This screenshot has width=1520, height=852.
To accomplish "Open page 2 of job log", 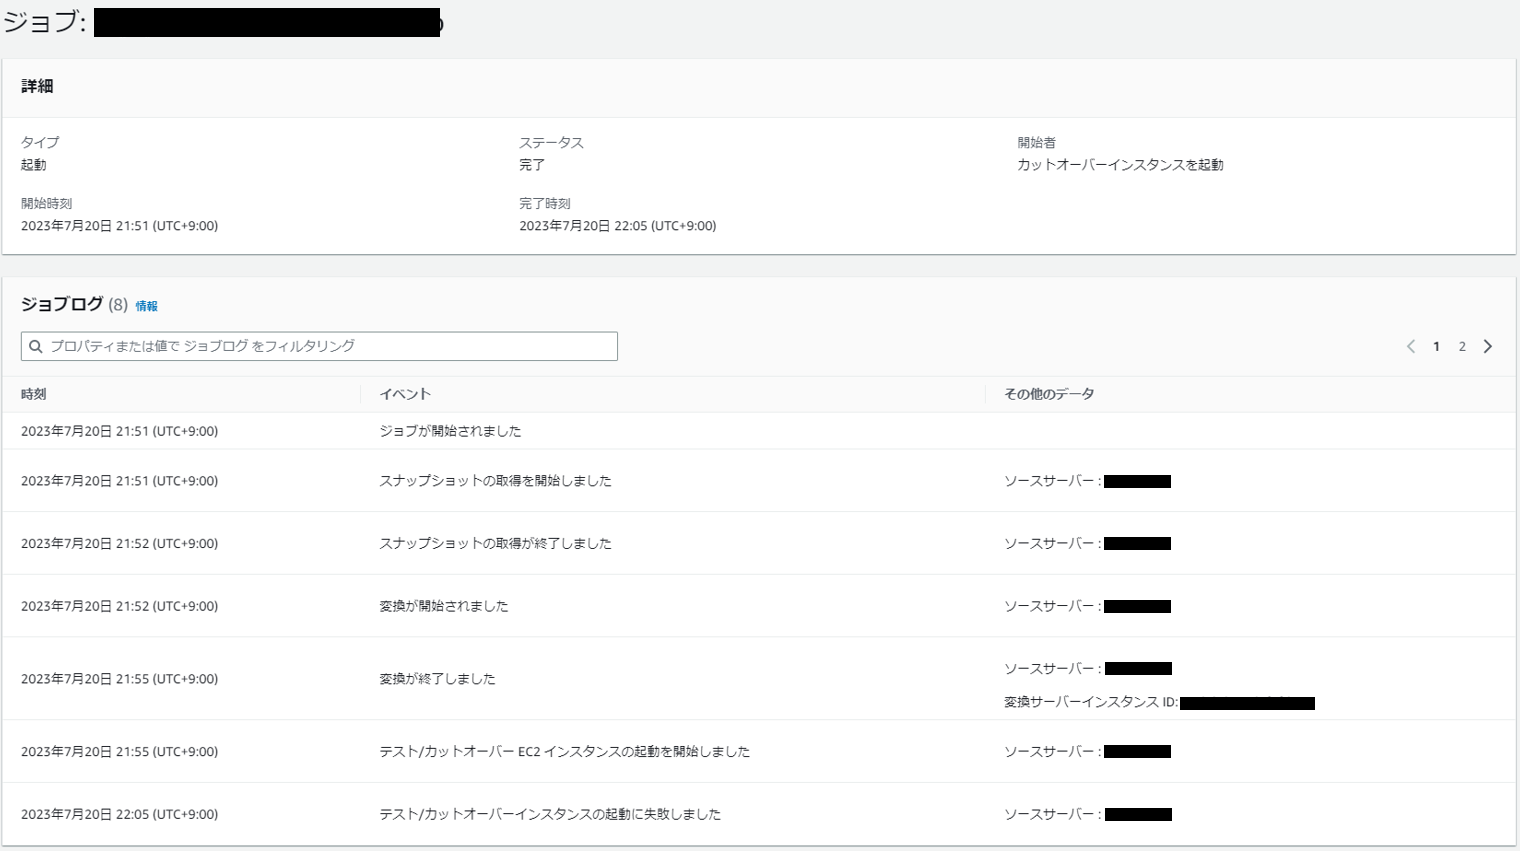I will point(1462,346).
